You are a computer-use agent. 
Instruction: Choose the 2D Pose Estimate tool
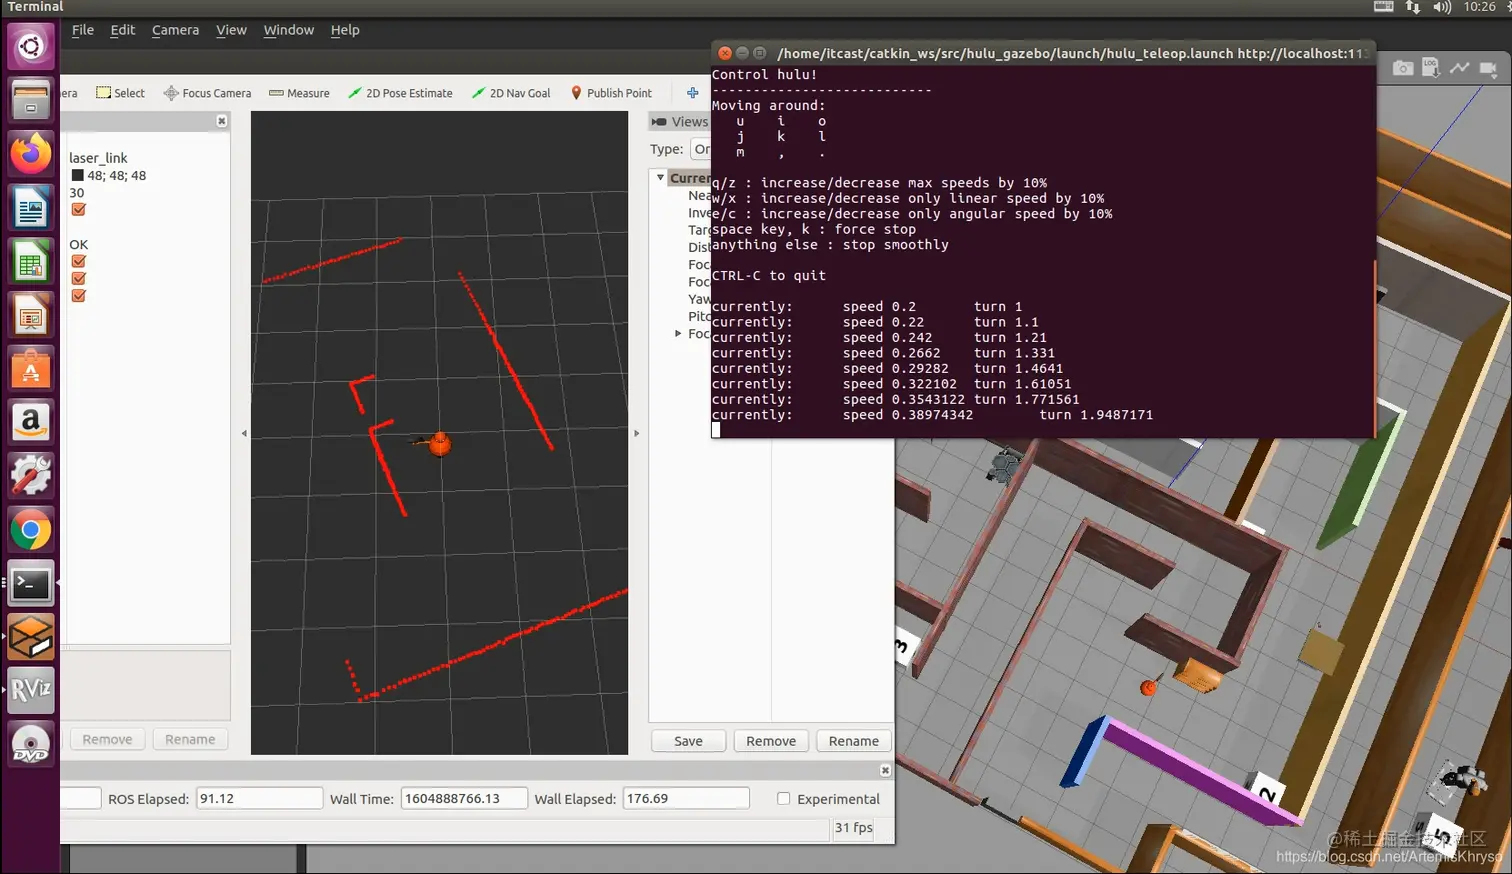[x=400, y=93]
